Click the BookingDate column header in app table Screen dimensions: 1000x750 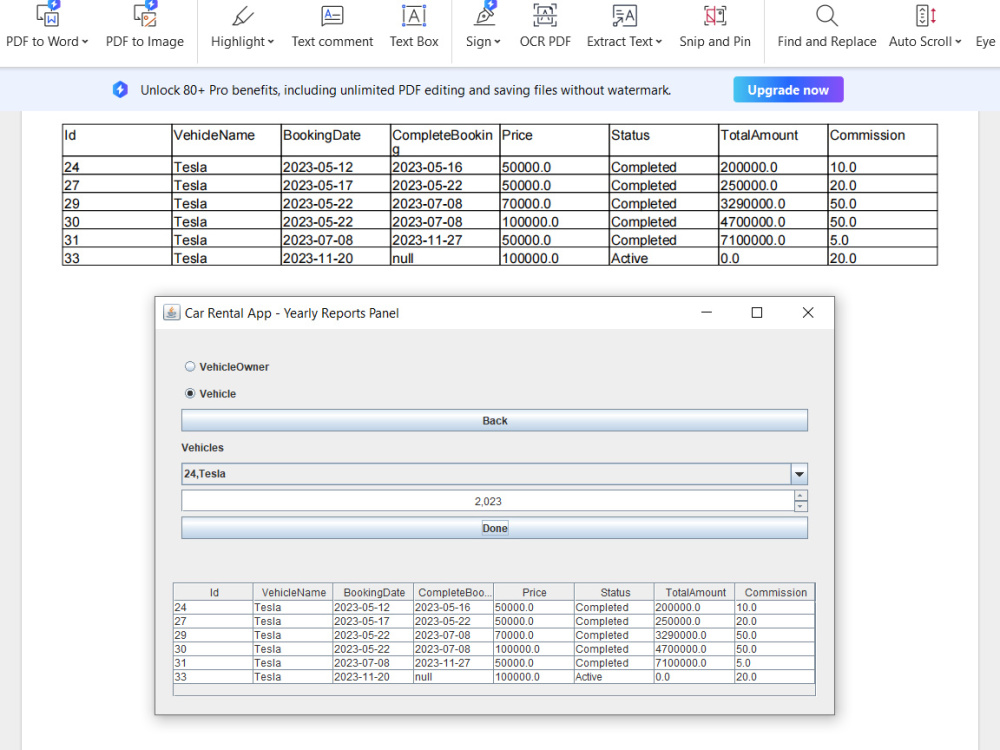pyautogui.click(x=374, y=592)
